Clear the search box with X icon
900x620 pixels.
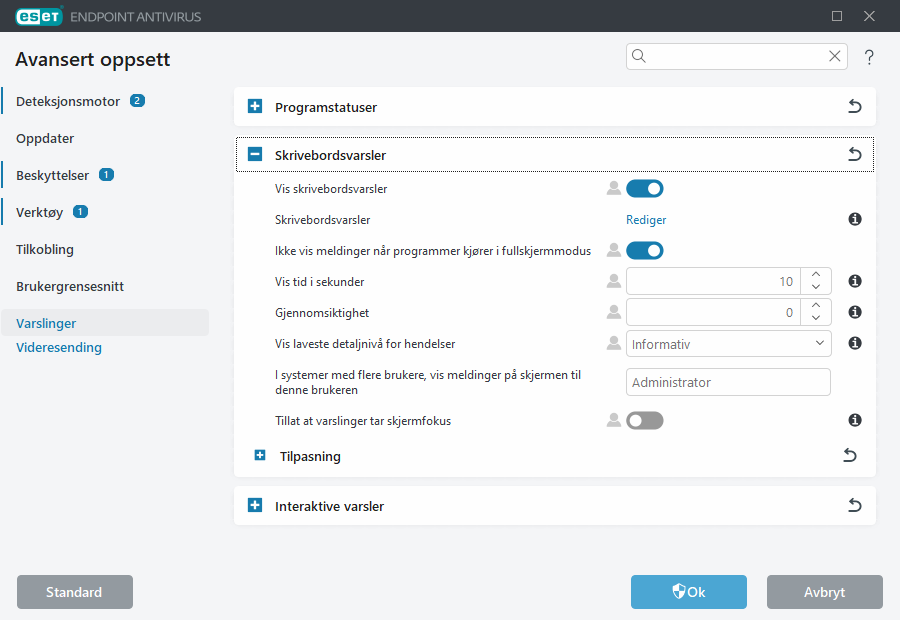835,56
